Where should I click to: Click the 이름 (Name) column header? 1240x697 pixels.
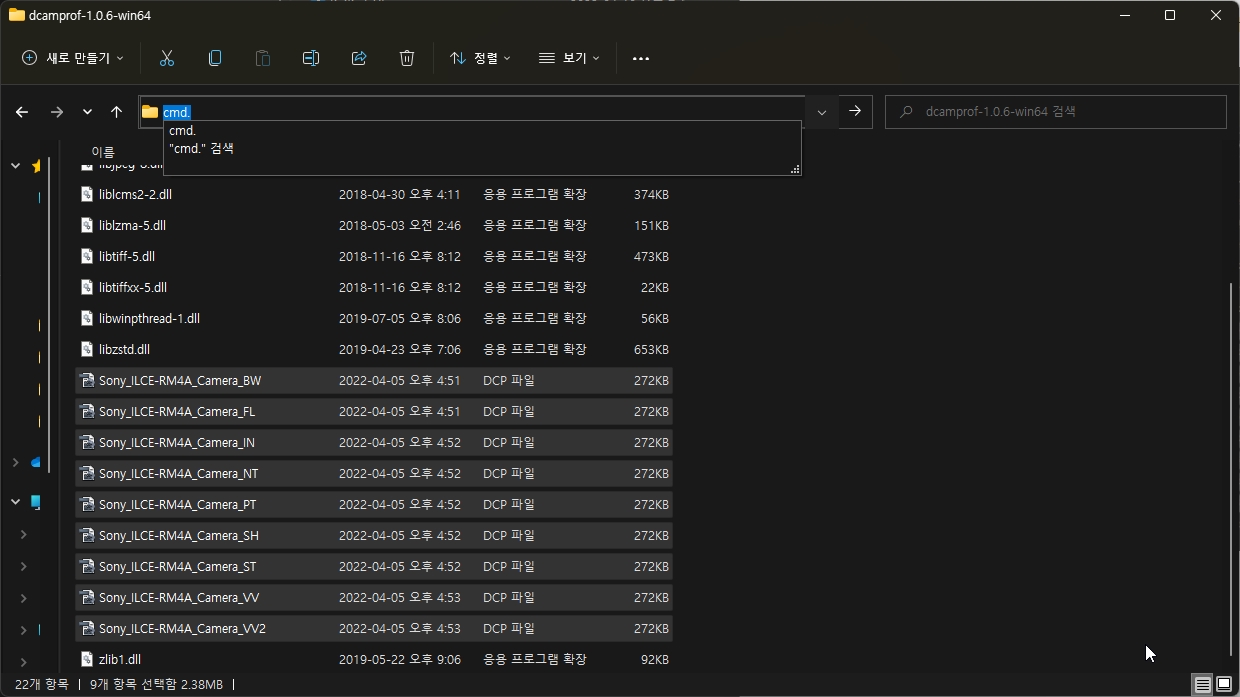click(103, 152)
